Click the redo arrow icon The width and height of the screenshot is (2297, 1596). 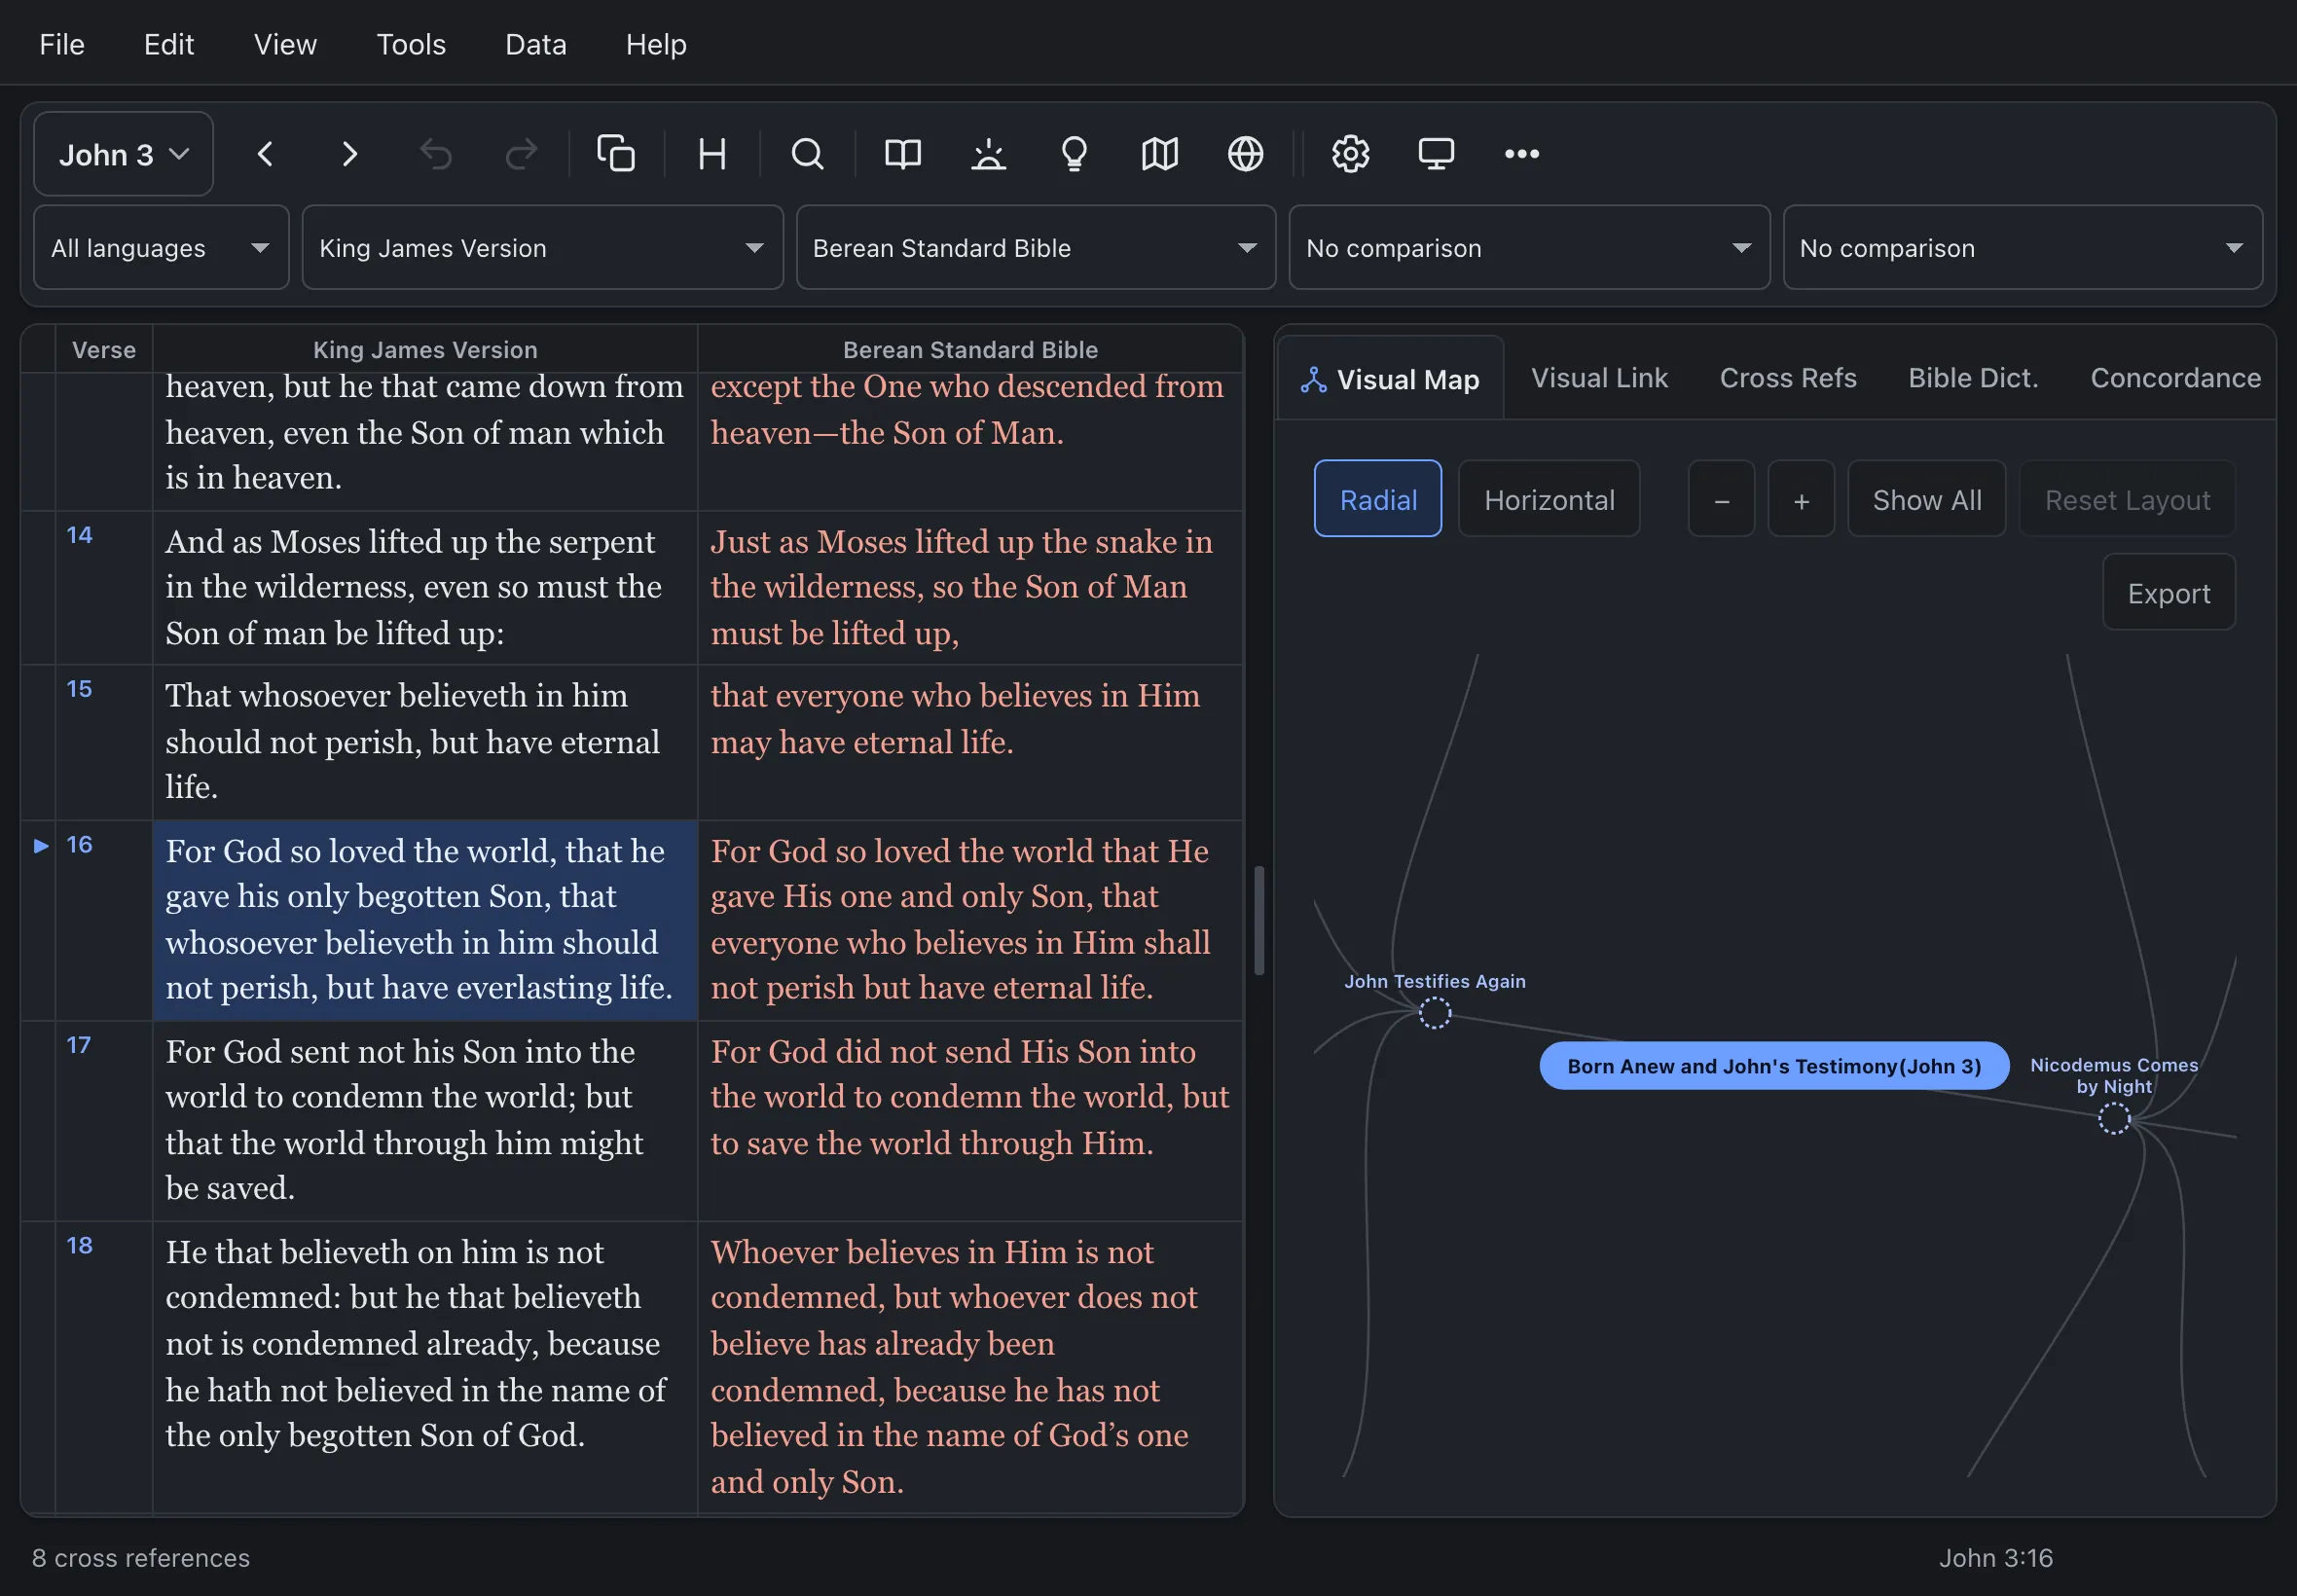(521, 154)
